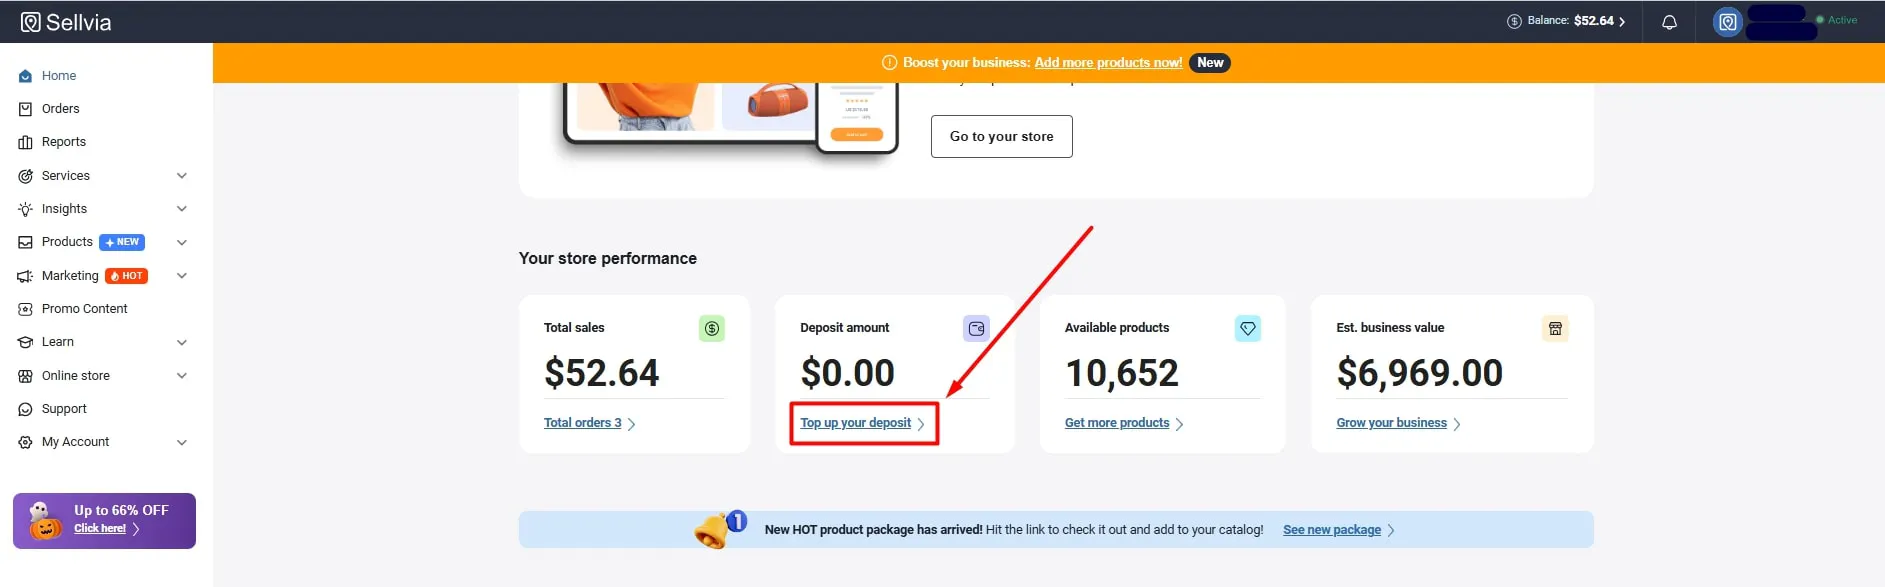The image size is (1885, 587).
Task: Open the Top up your deposit link
Action: [x=855, y=422]
